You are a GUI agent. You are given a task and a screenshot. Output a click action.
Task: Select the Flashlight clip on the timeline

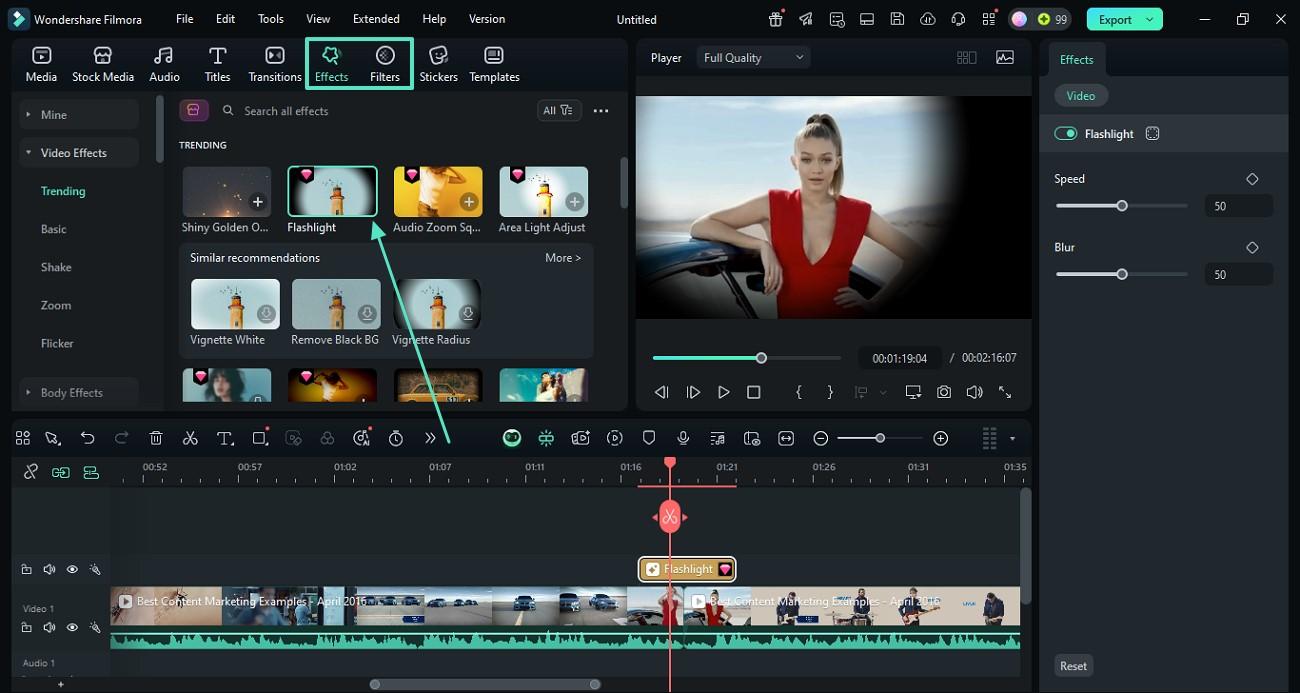(688, 570)
